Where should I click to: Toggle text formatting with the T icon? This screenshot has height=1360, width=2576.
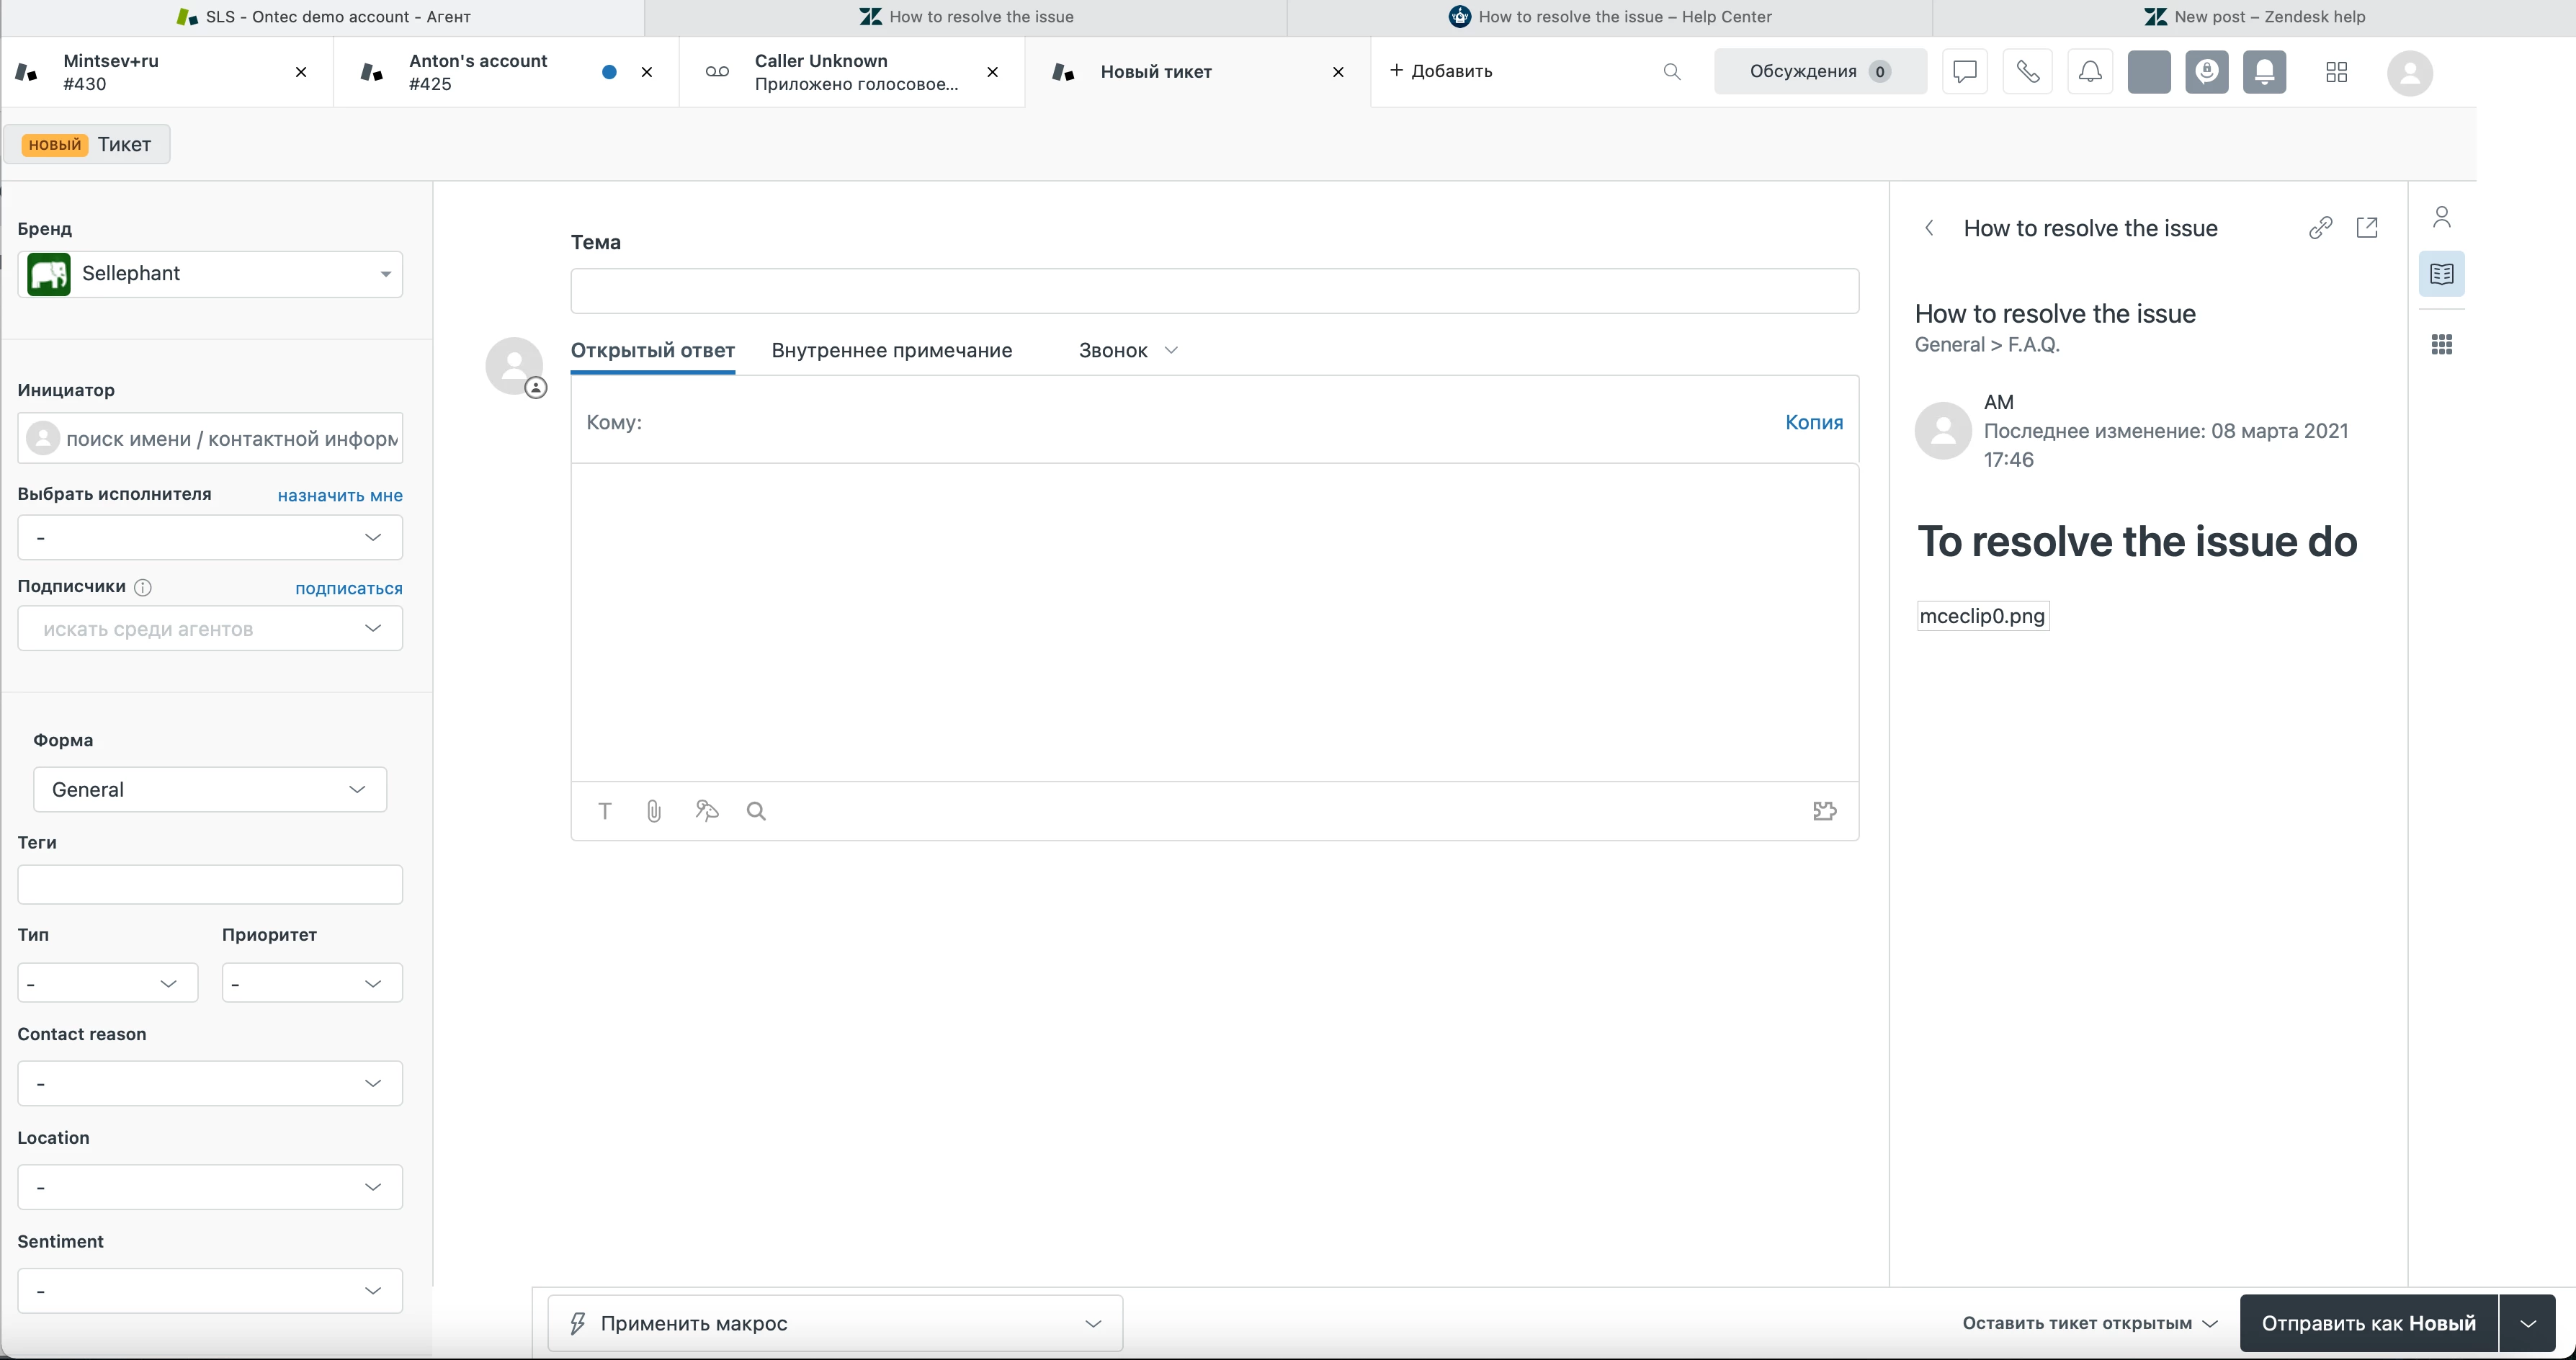coord(604,811)
